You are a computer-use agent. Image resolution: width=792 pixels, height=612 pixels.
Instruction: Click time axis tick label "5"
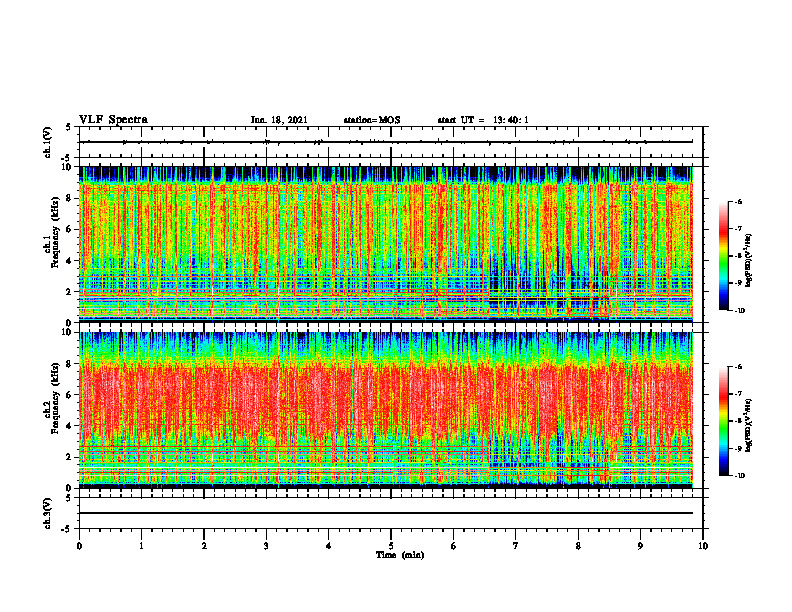click(391, 546)
